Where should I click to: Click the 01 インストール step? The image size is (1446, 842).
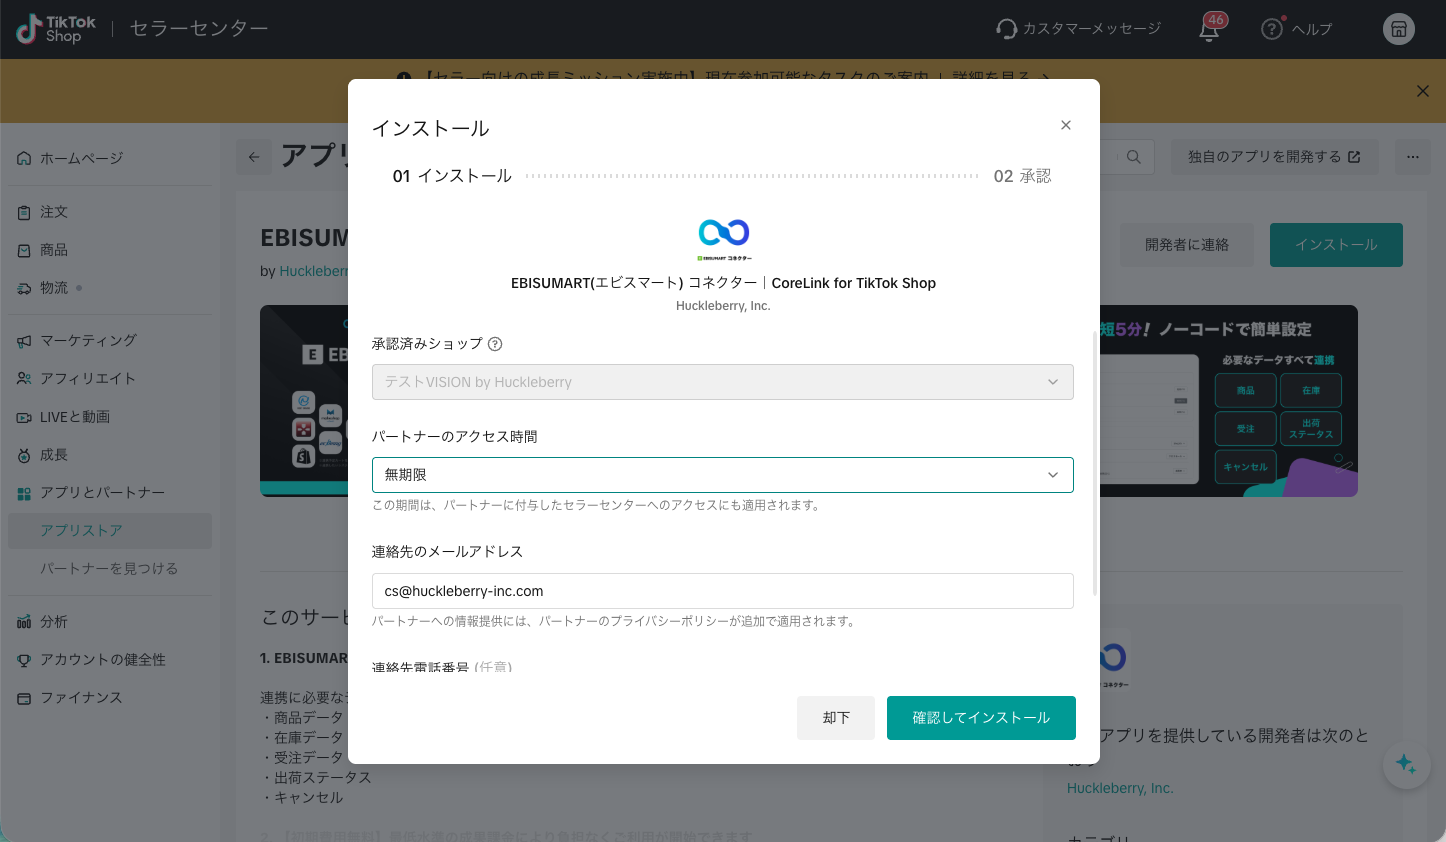pyautogui.click(x=452, y=176)
